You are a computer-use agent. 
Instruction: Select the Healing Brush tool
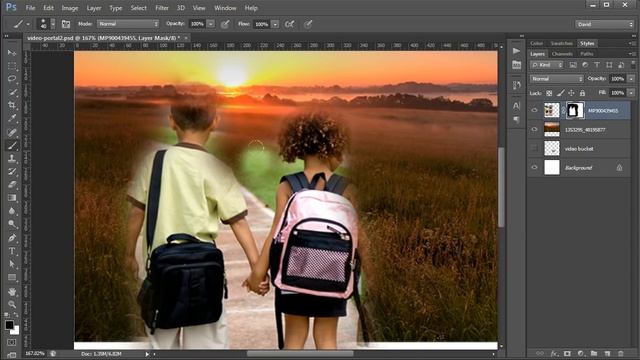click(12, 132)
